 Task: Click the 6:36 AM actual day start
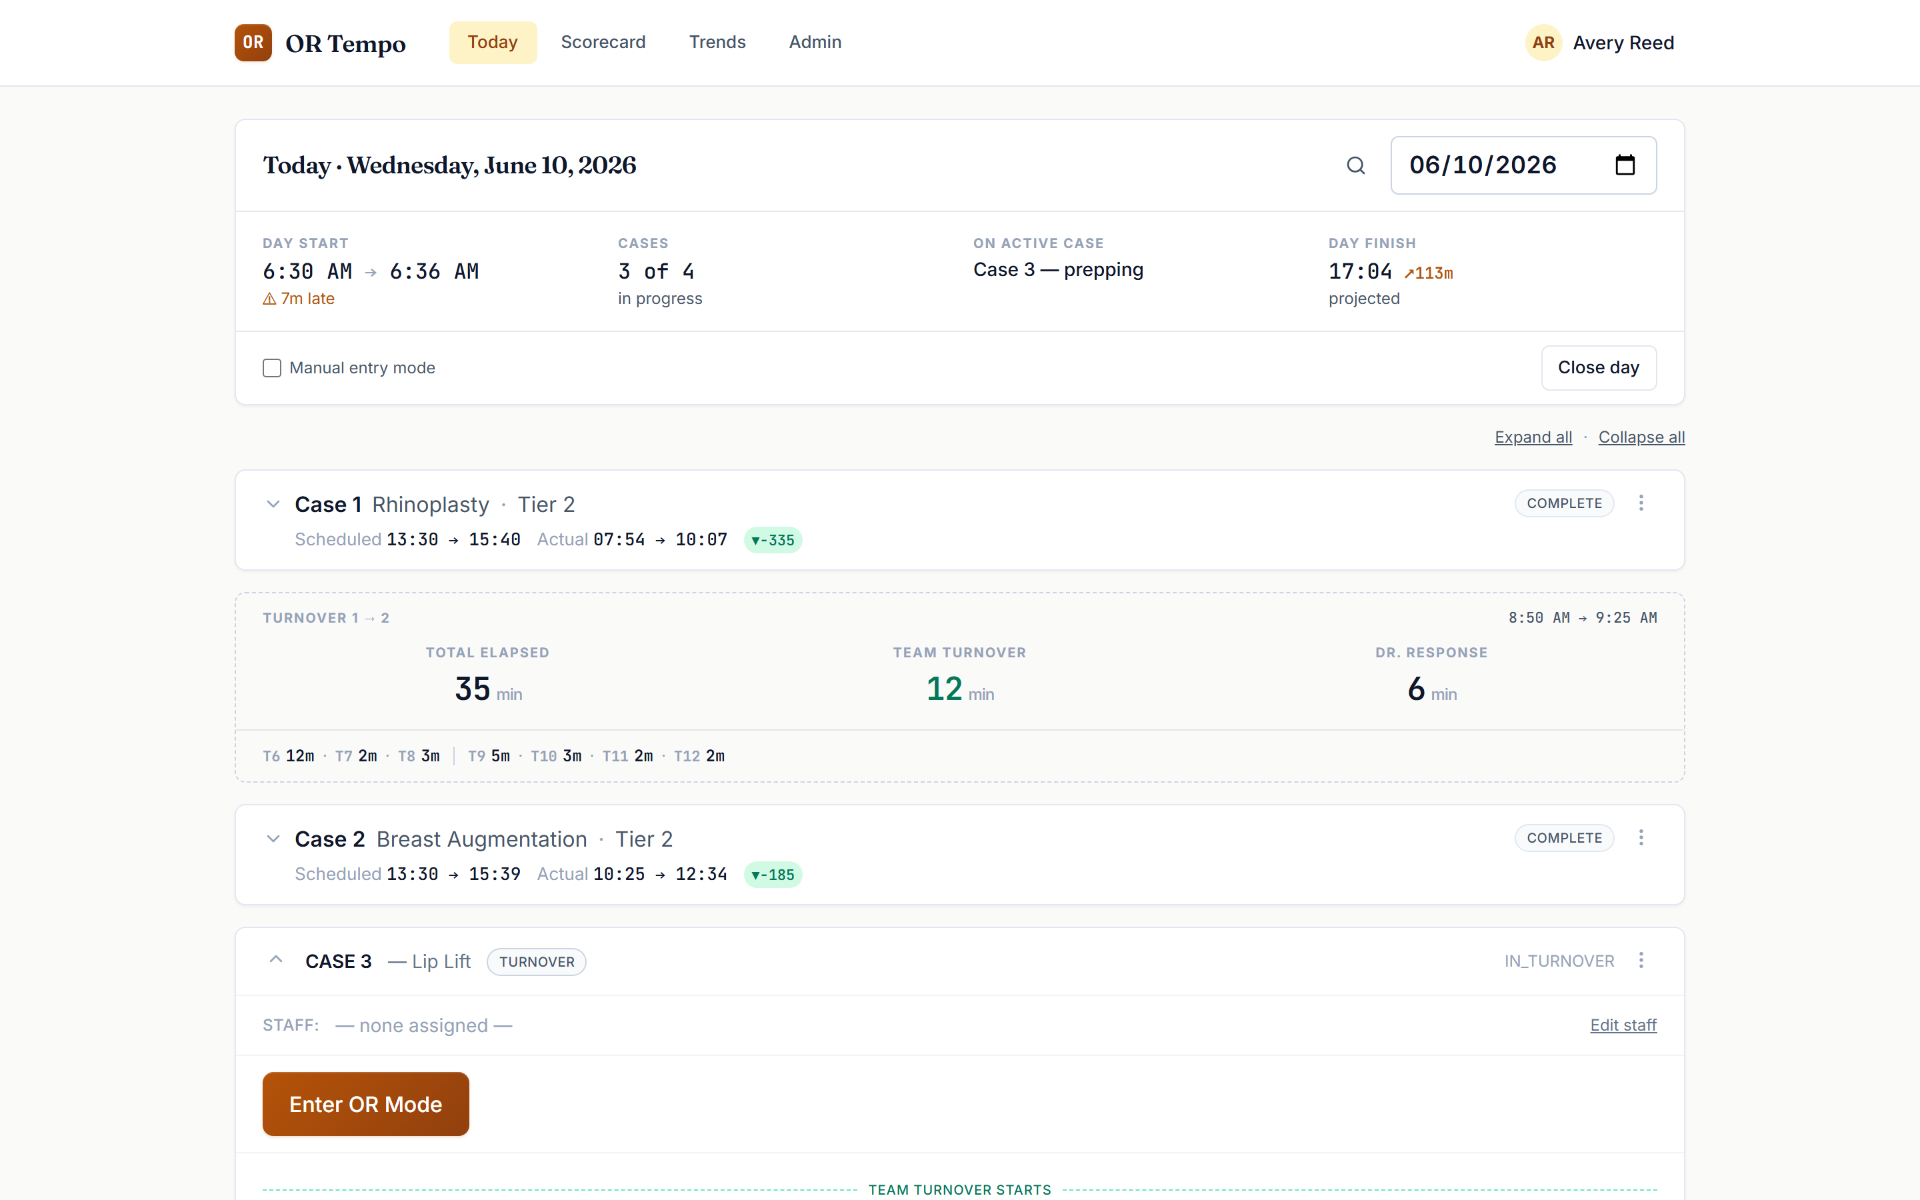(434, 272)
